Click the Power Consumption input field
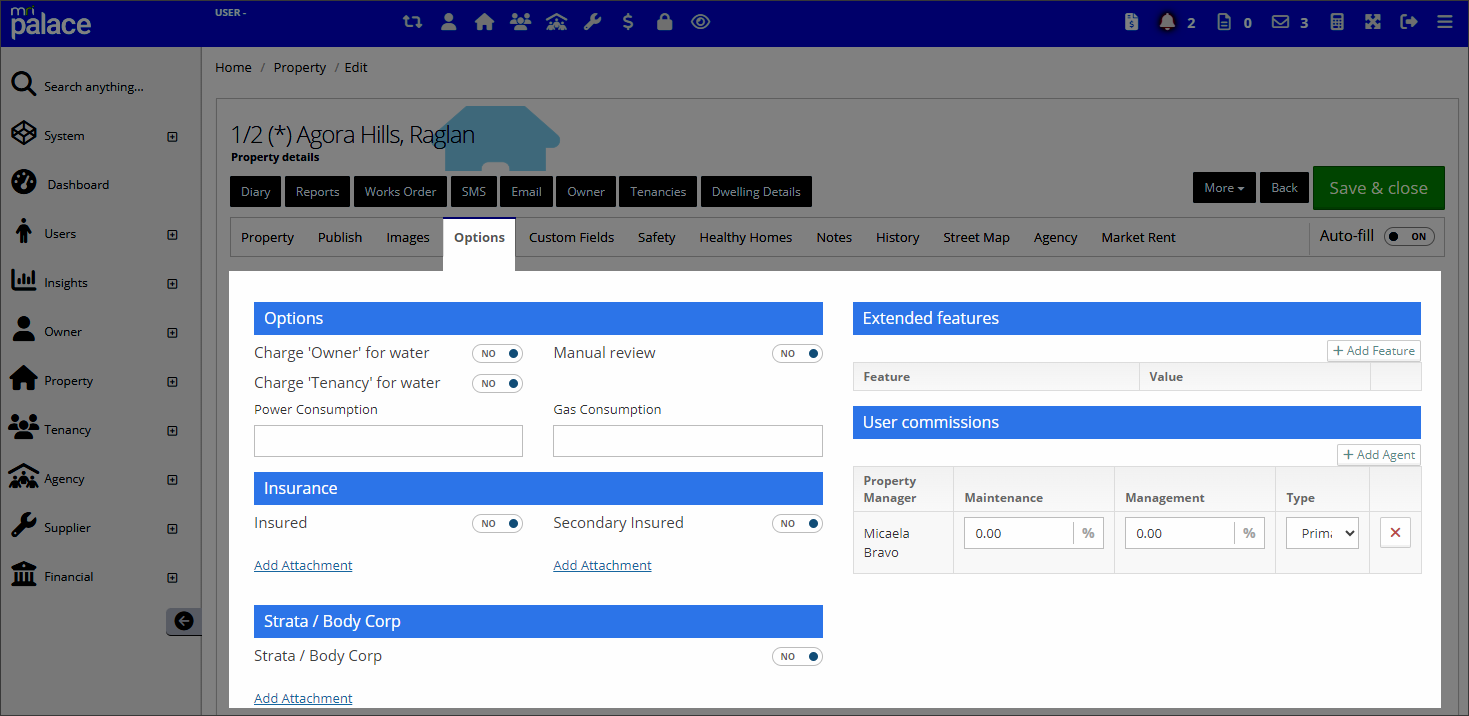The height and width of the screenshot is (716, 1469). pyautogui.click(x=388, y=441)
